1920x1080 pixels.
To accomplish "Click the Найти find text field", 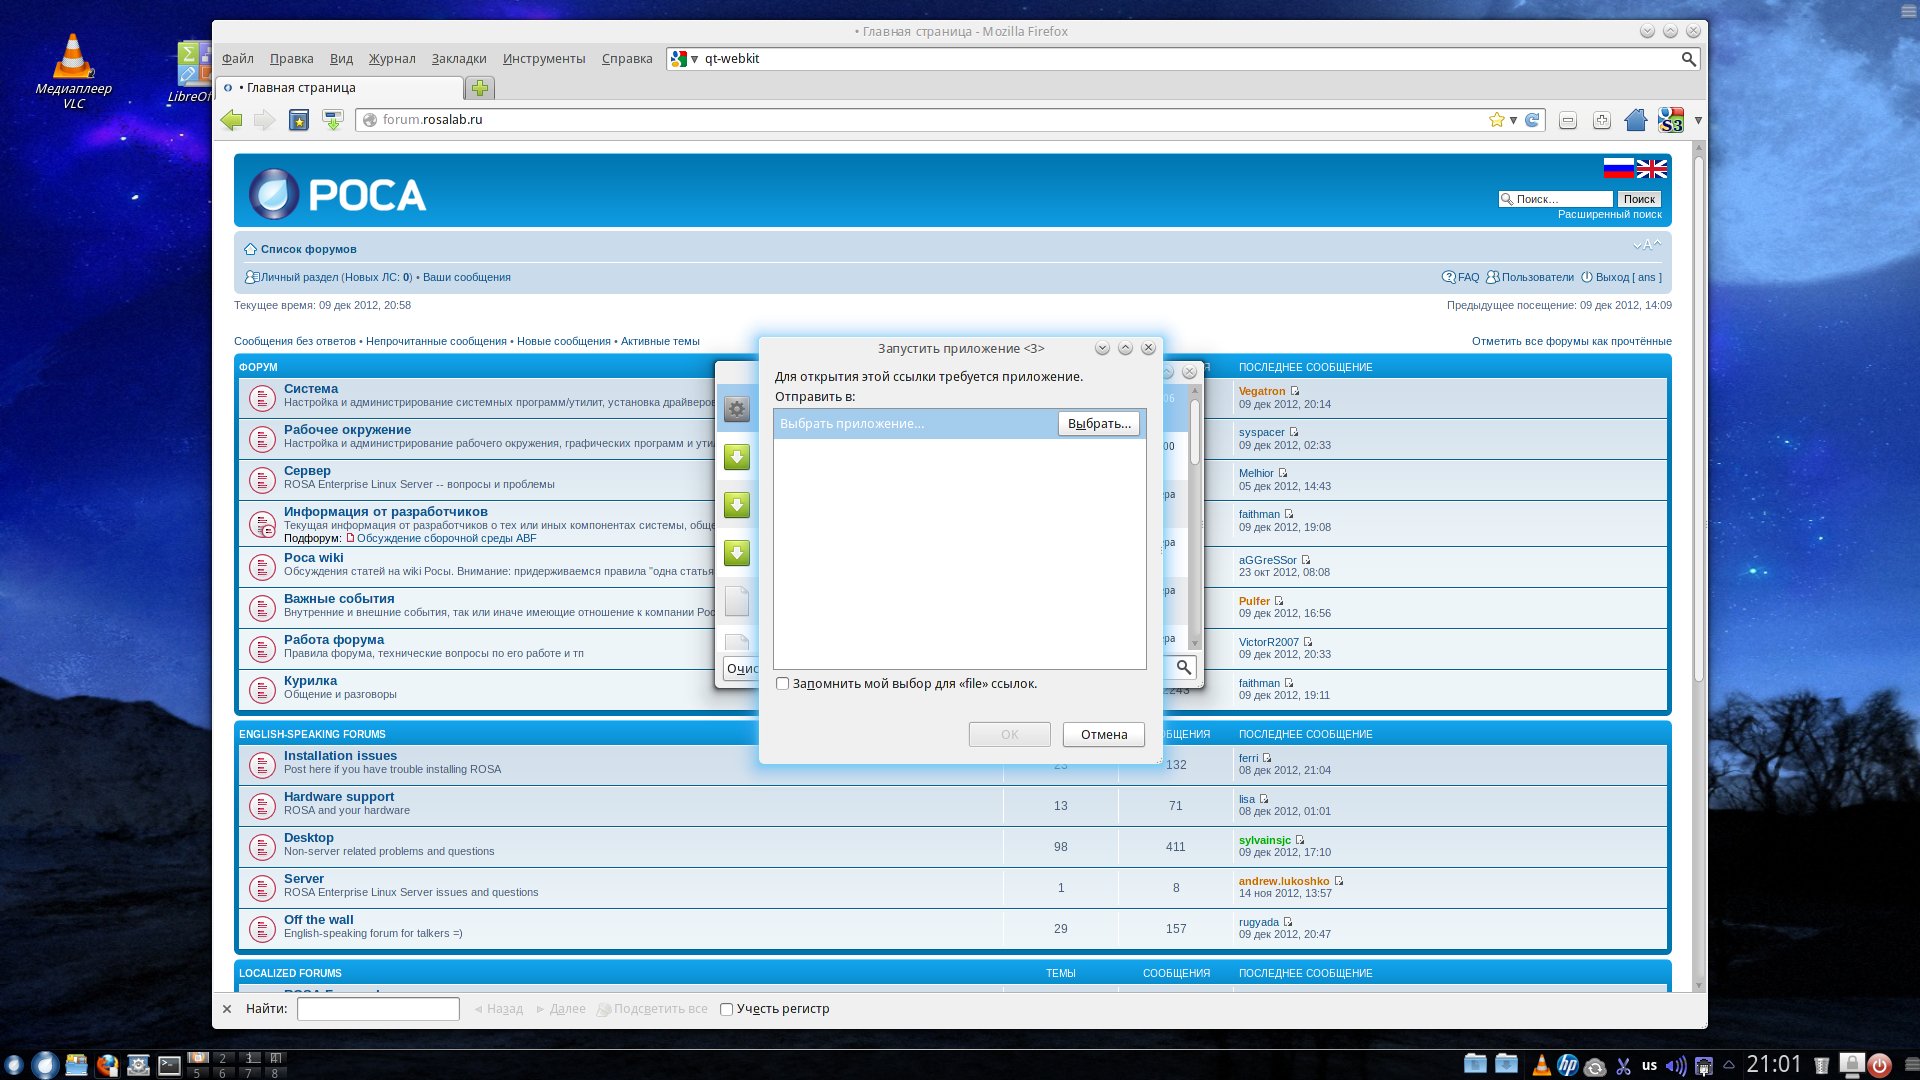I will point(378,1009).
